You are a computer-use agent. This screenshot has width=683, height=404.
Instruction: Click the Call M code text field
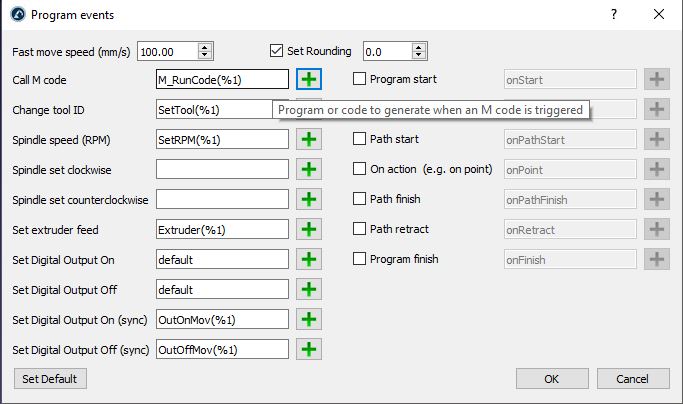222,79
